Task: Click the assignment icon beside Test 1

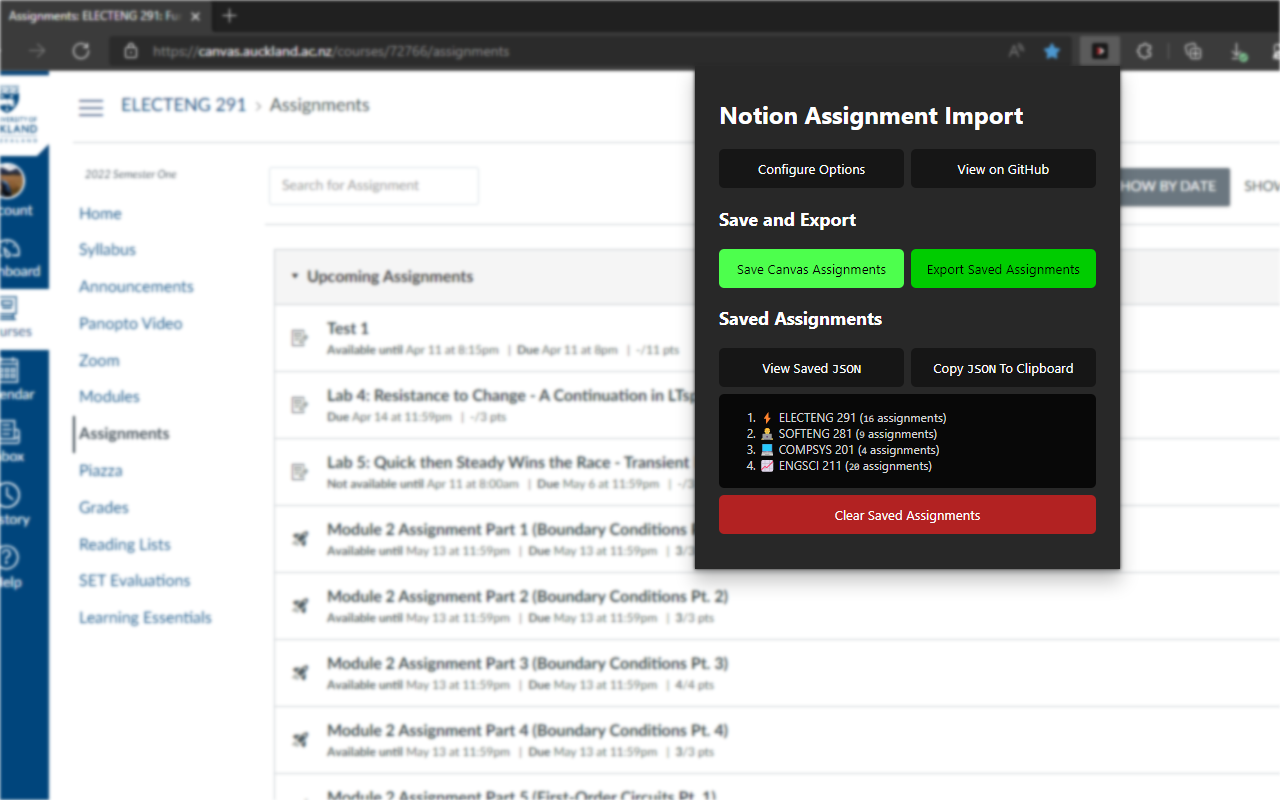Action: point(299,339)
